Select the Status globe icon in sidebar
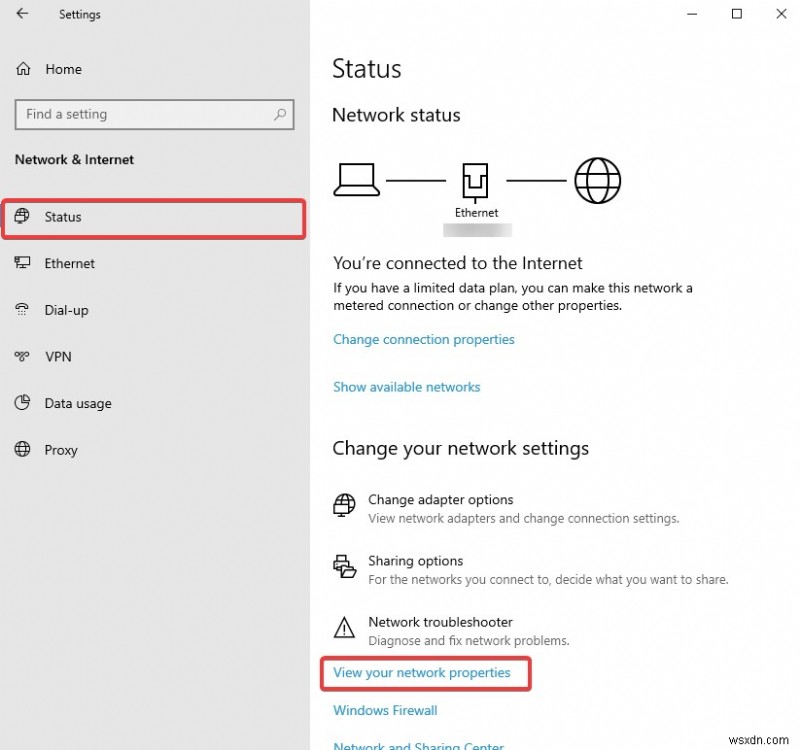 [x=22, y=217]
